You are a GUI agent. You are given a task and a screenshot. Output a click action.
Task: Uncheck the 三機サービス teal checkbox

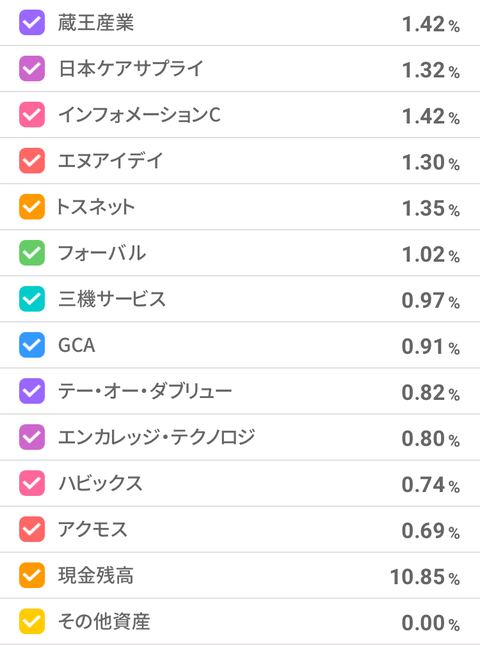pos(32,299)
